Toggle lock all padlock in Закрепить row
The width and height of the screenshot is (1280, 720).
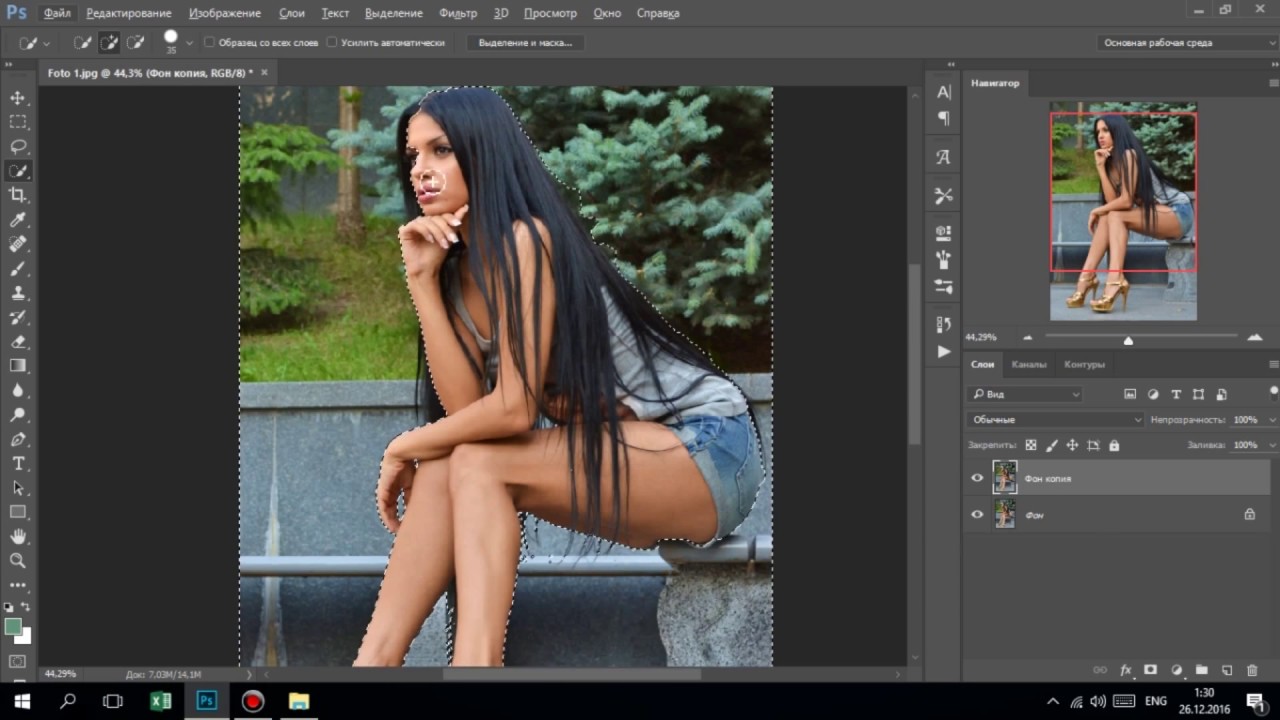click(x=1114, y=445)
